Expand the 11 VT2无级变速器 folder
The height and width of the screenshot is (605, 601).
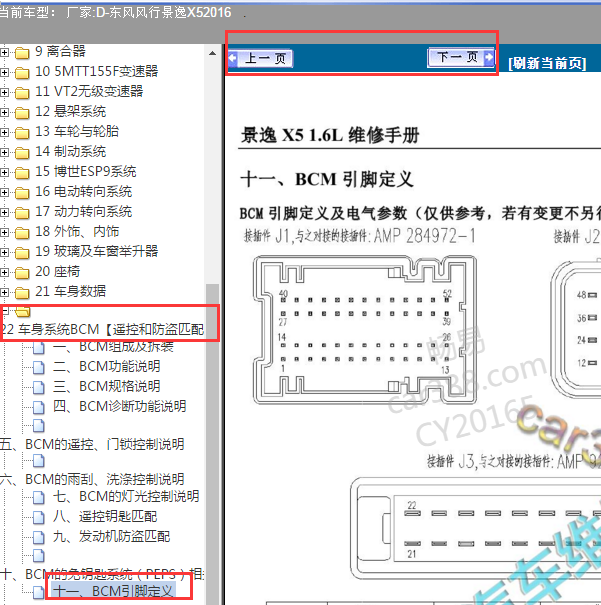coord(4,92)
